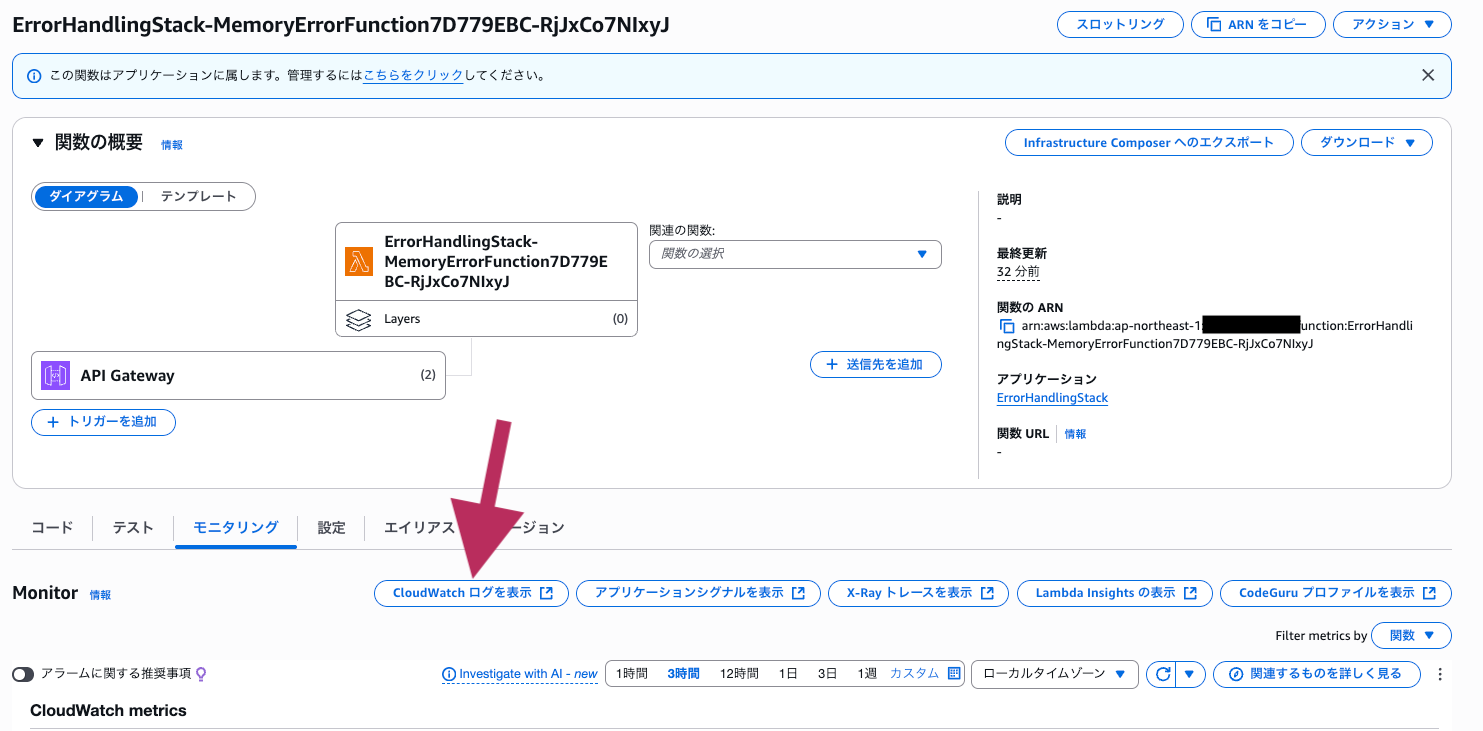Add a trigger with トリガーを追加
Screen dimensions: 1483x731
[x=103, y=422]
